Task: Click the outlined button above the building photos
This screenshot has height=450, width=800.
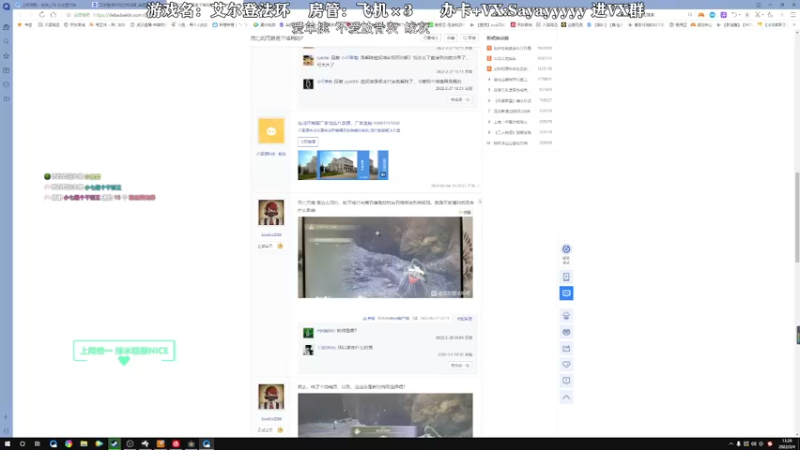Action: point(308,141)
